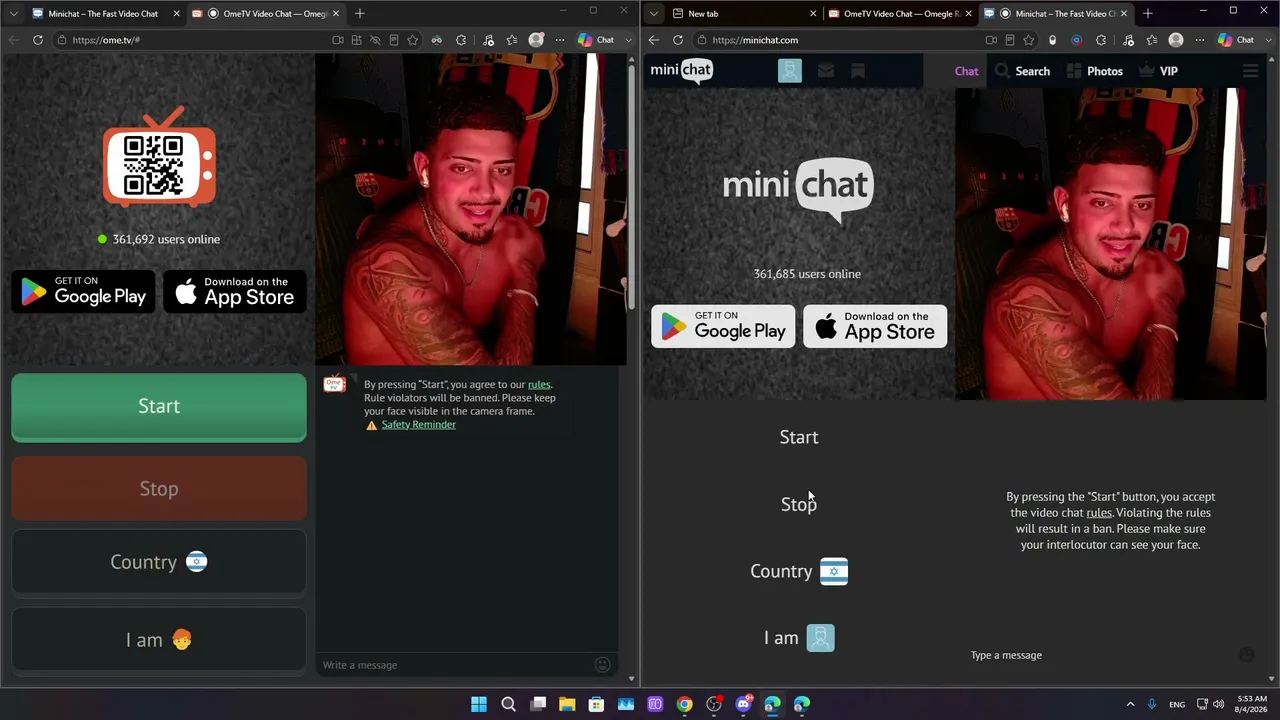Open Minichat messages envelope icon
The height and width of the screenshot is (720, 1280).
[x=825, y=71]
